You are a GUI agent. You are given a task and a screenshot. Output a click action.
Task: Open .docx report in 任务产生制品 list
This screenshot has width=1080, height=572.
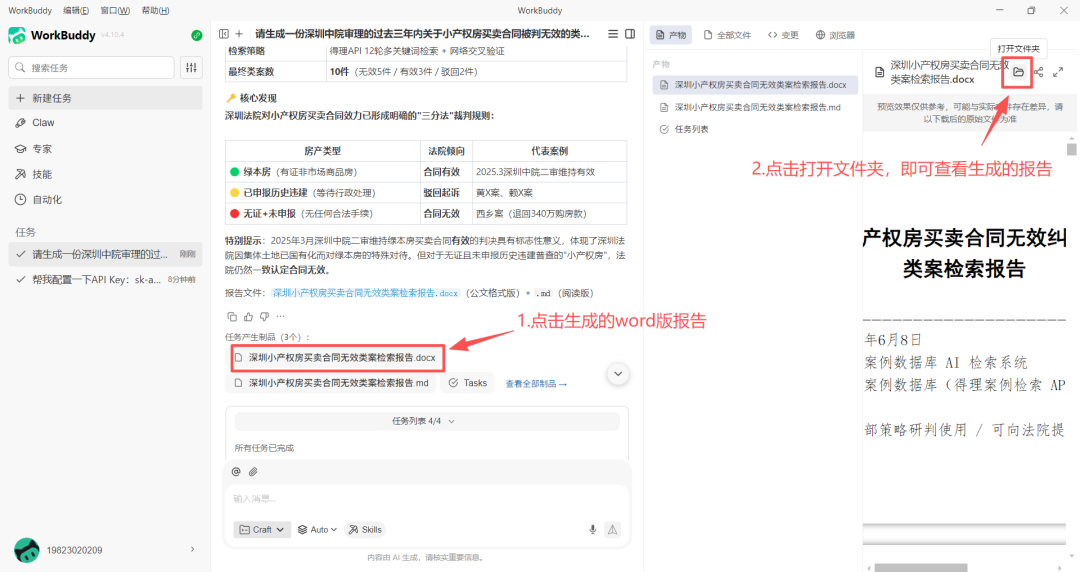[335, 358]
